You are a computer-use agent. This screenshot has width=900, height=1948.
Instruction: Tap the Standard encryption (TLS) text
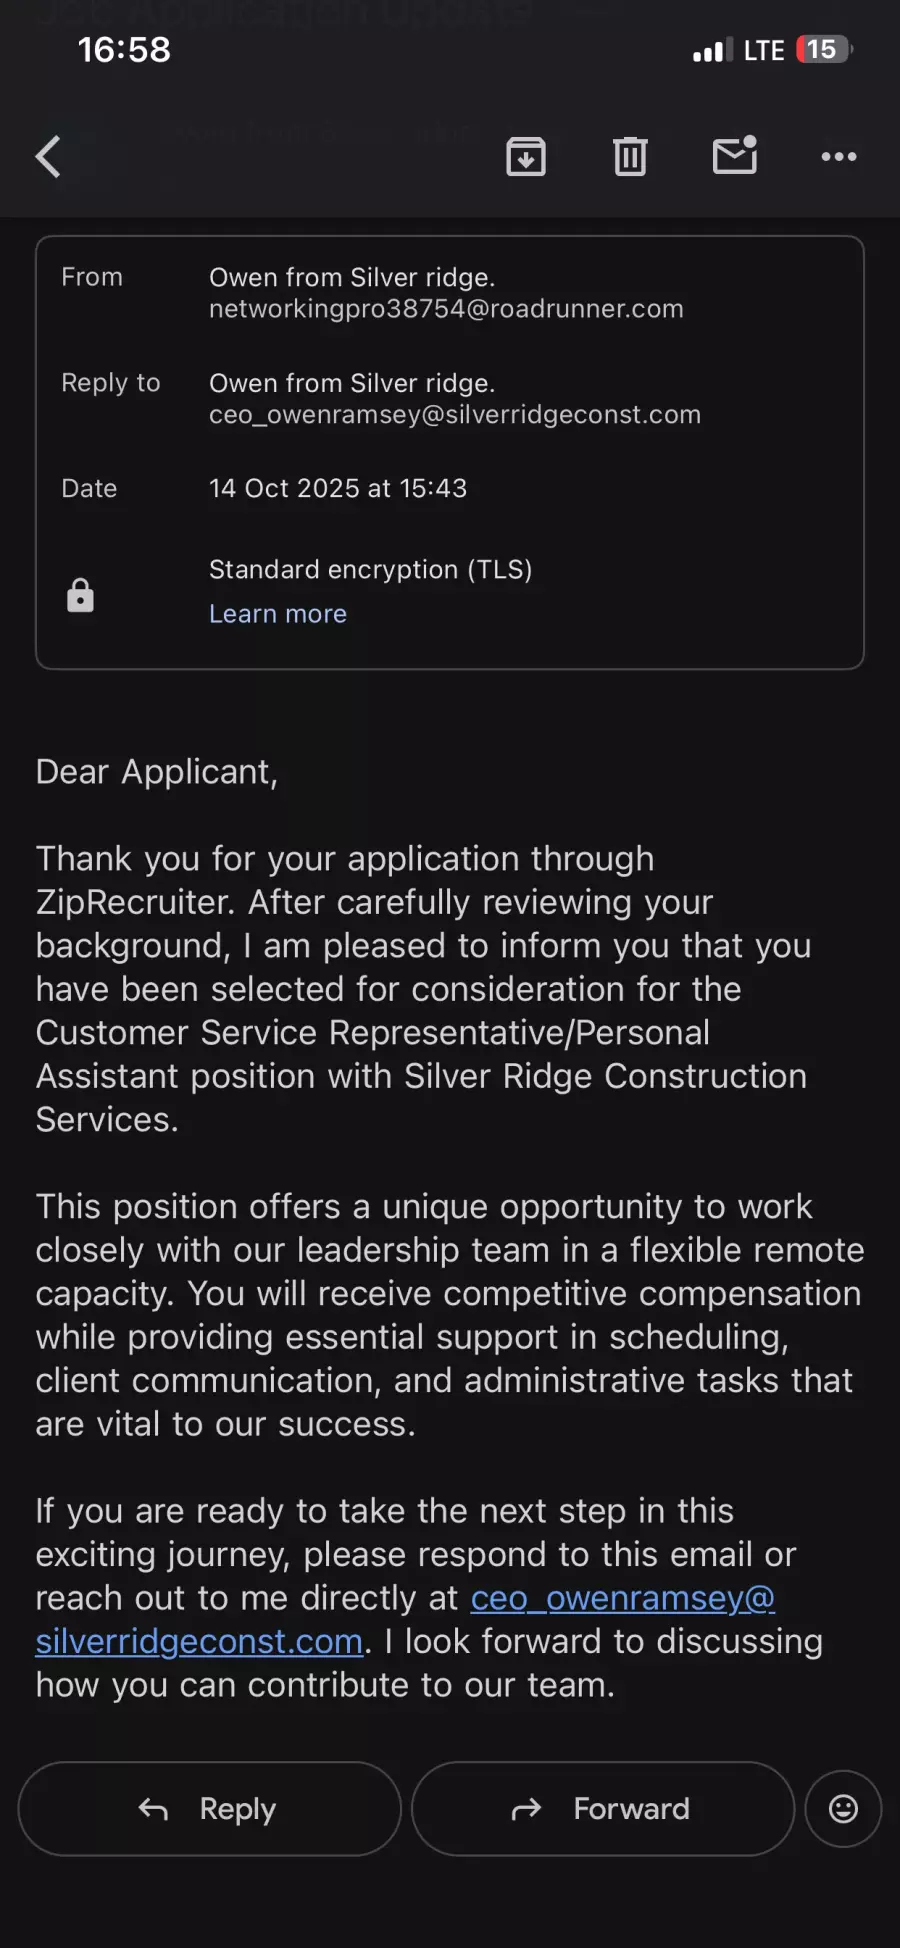tap(370, 570)
